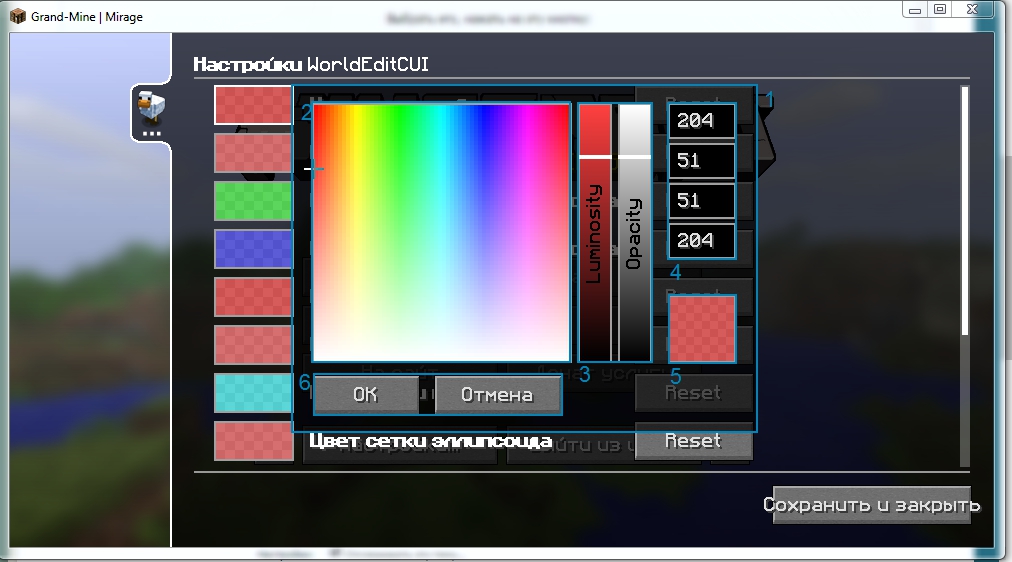Open the green color swatch
The height and width of the screenshot is (562, 1012).
click(x=253, y=201)
